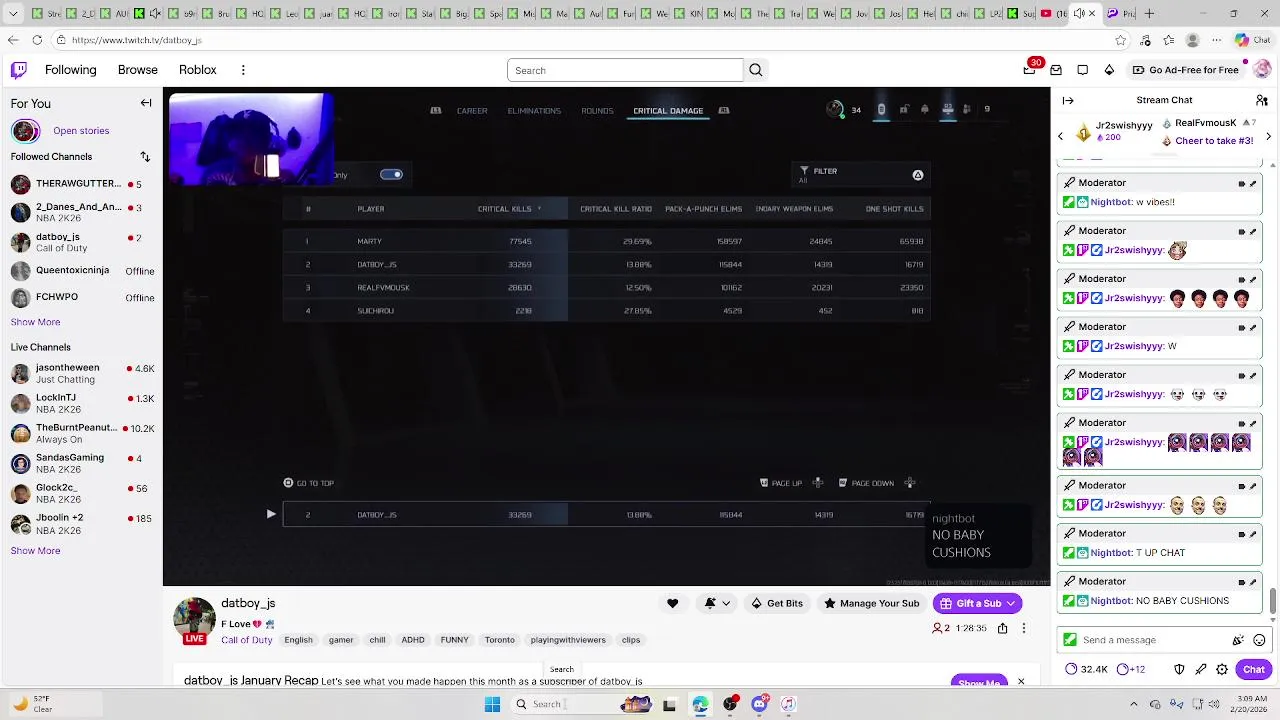Click Go Ad-Free for Free
Viewport: 1280px width, 720px height.
pos(1186,70)
